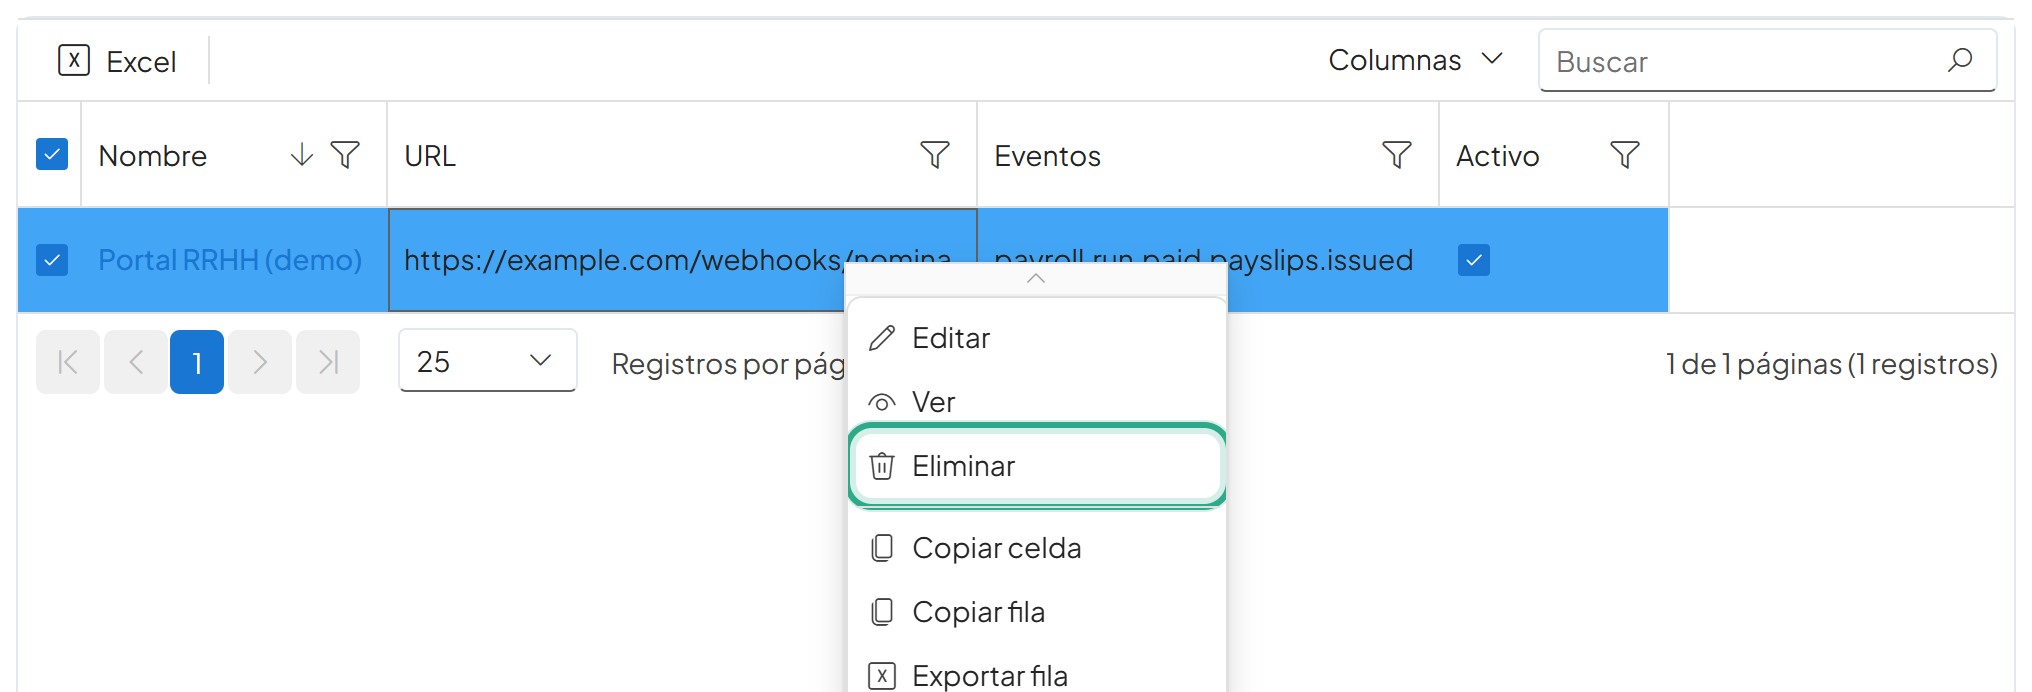Click the '1 de 1 páginas (1 registros)' text
The width and height of the screenshot is (2032, 692).
pos(1831,364)
